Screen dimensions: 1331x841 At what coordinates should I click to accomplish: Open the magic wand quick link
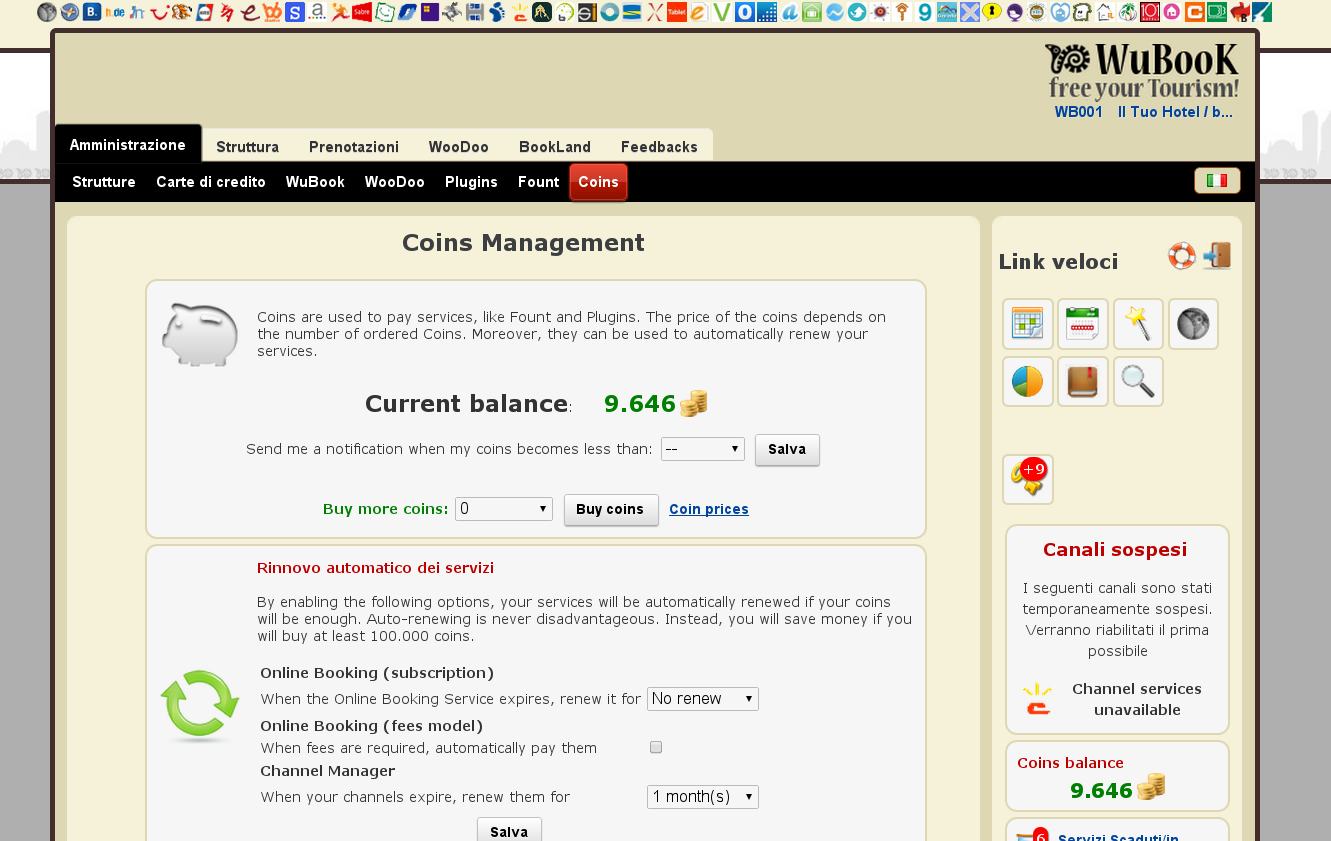pos(1138,324)
